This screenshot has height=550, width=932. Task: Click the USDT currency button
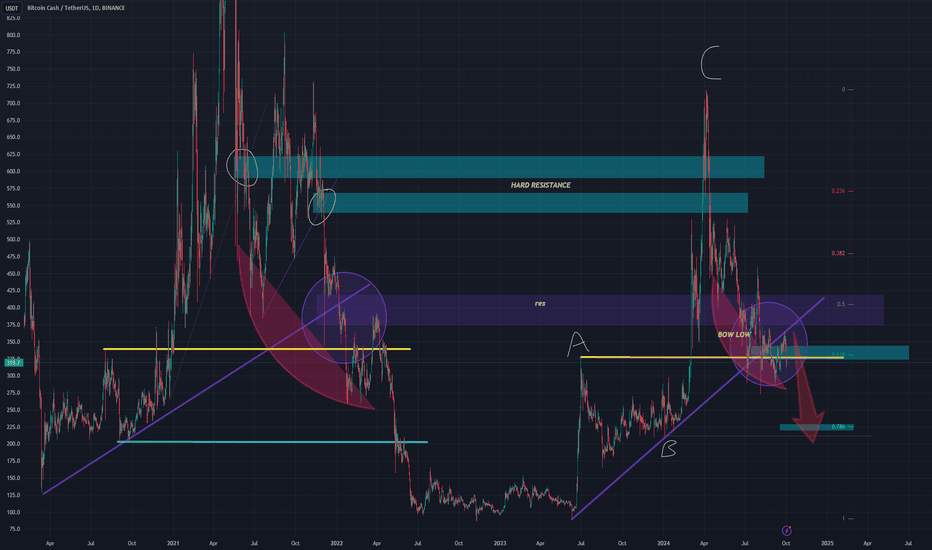click(x=12, y=8)
